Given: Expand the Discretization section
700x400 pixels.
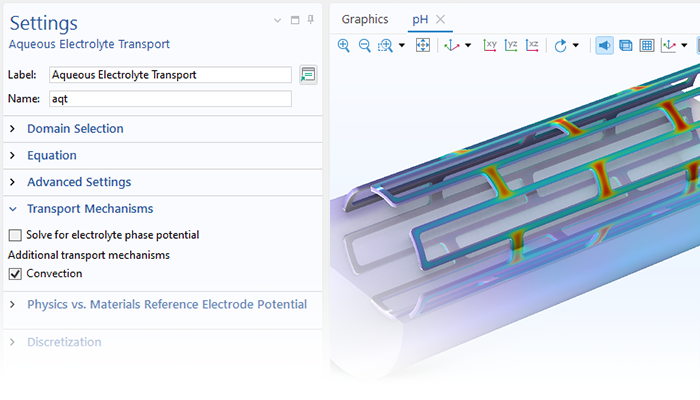Looking at the screenshot, I should click(12, 342).
